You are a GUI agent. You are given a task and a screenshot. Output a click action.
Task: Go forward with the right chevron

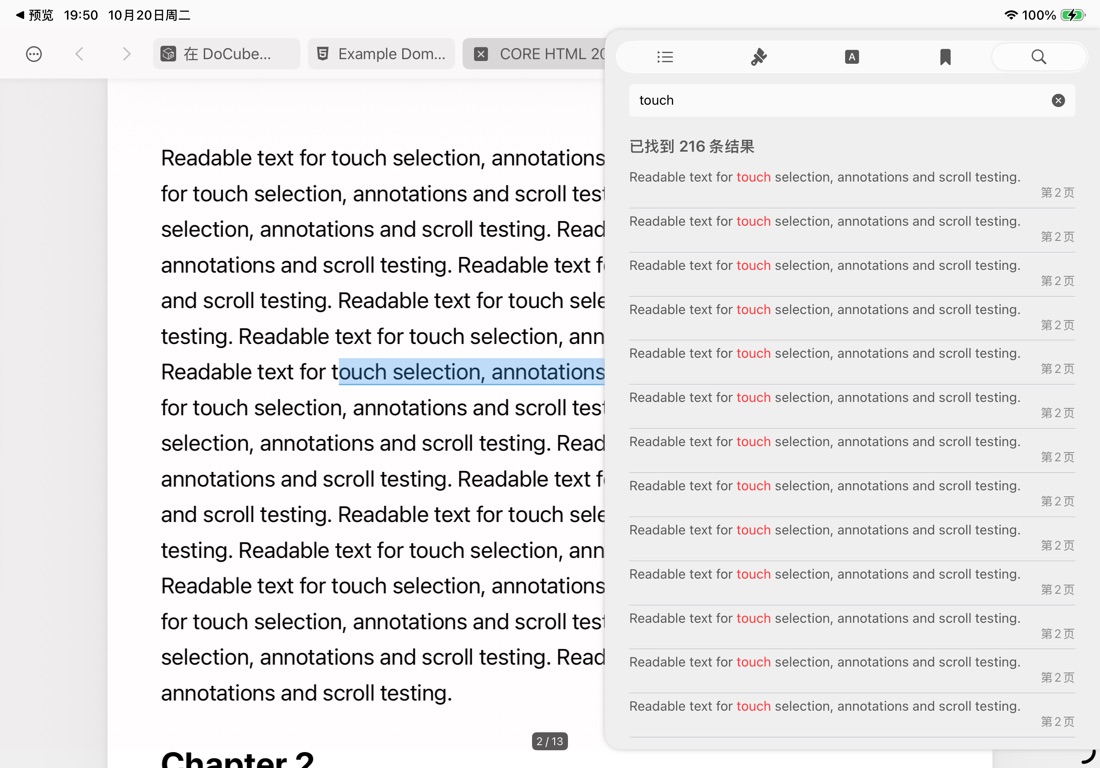coord(126,54)
